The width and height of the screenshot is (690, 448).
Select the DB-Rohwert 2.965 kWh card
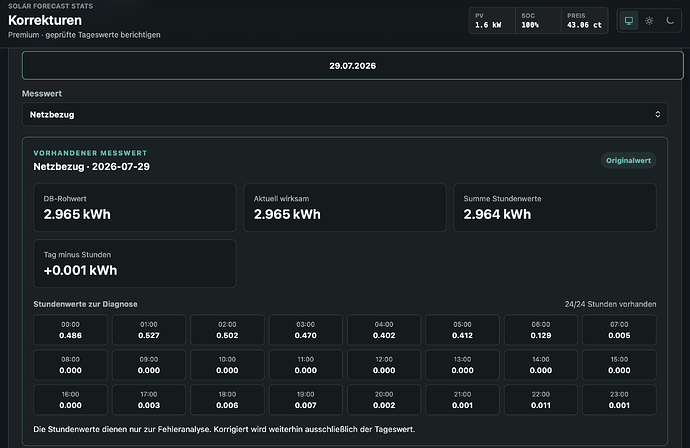pyautogui.click(x=135, y=208)
